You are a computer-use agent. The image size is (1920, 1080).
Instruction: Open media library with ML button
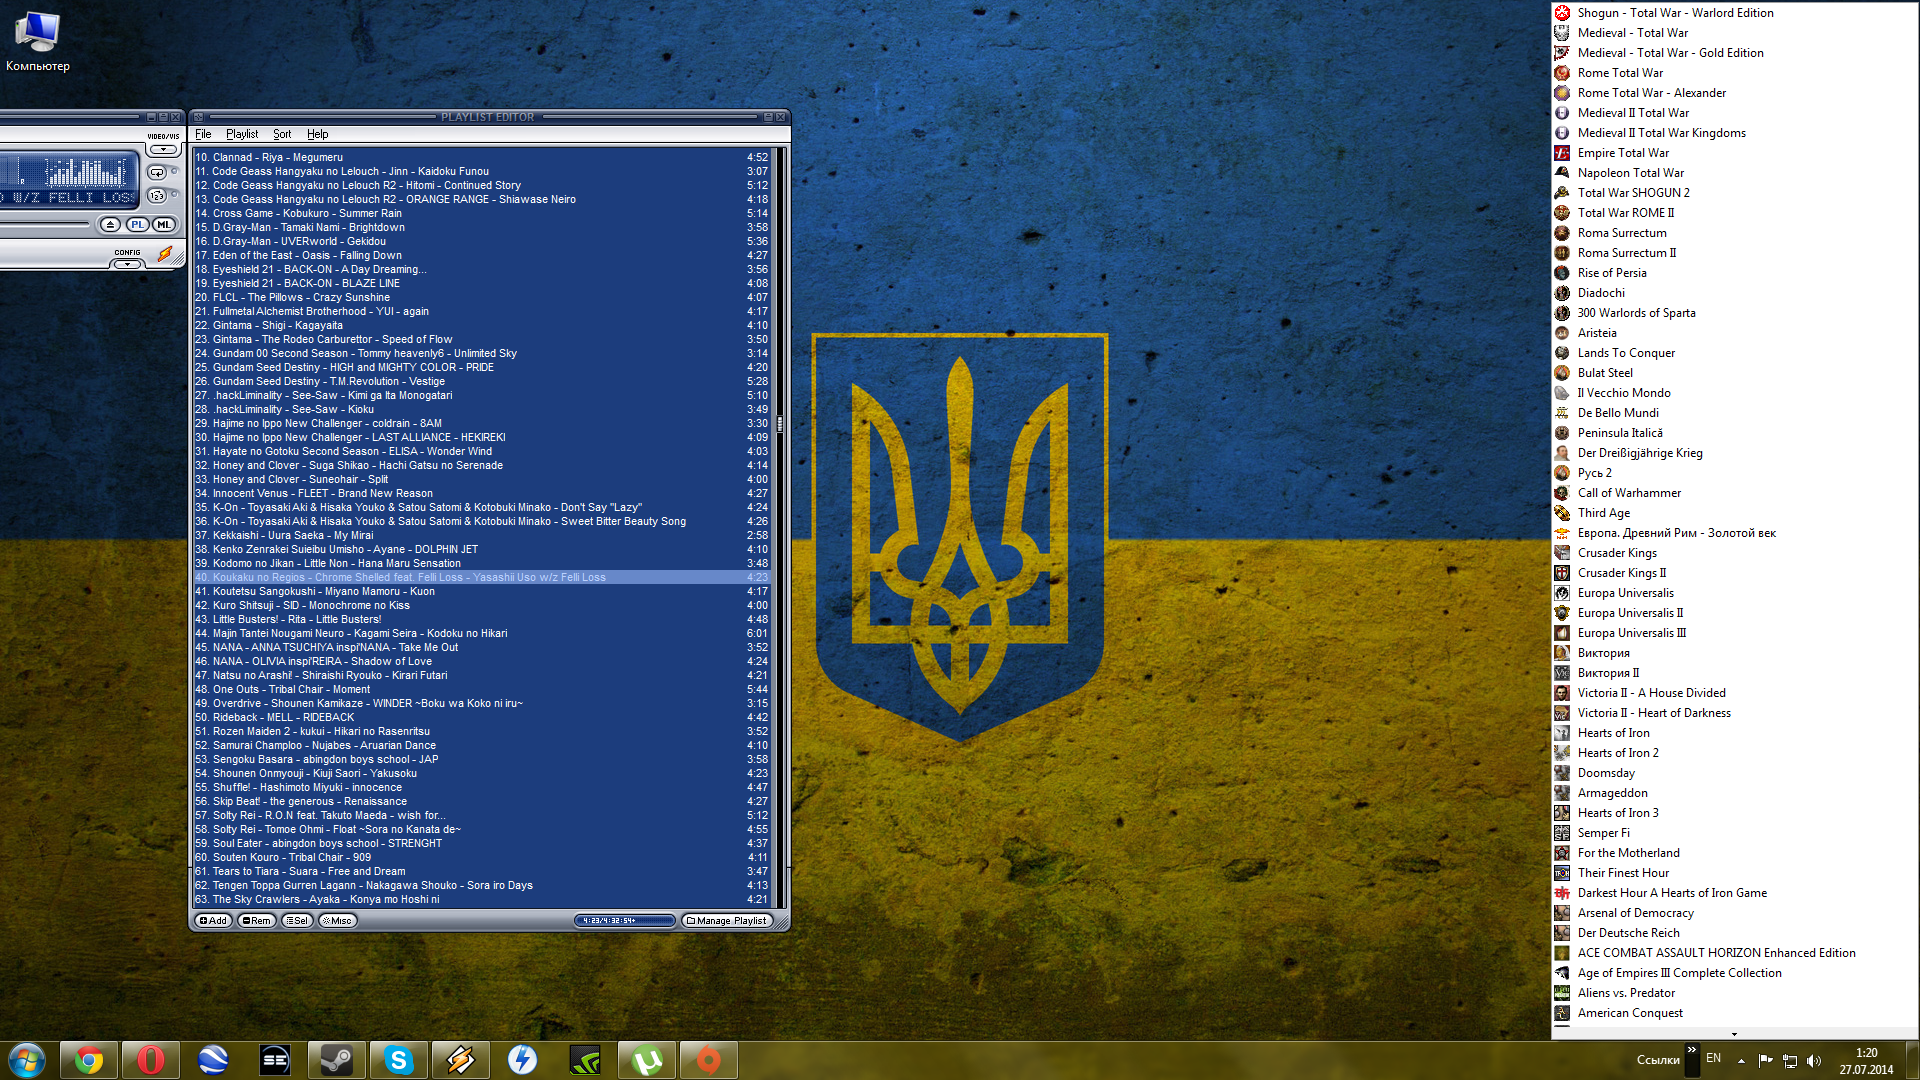(164, 225)
